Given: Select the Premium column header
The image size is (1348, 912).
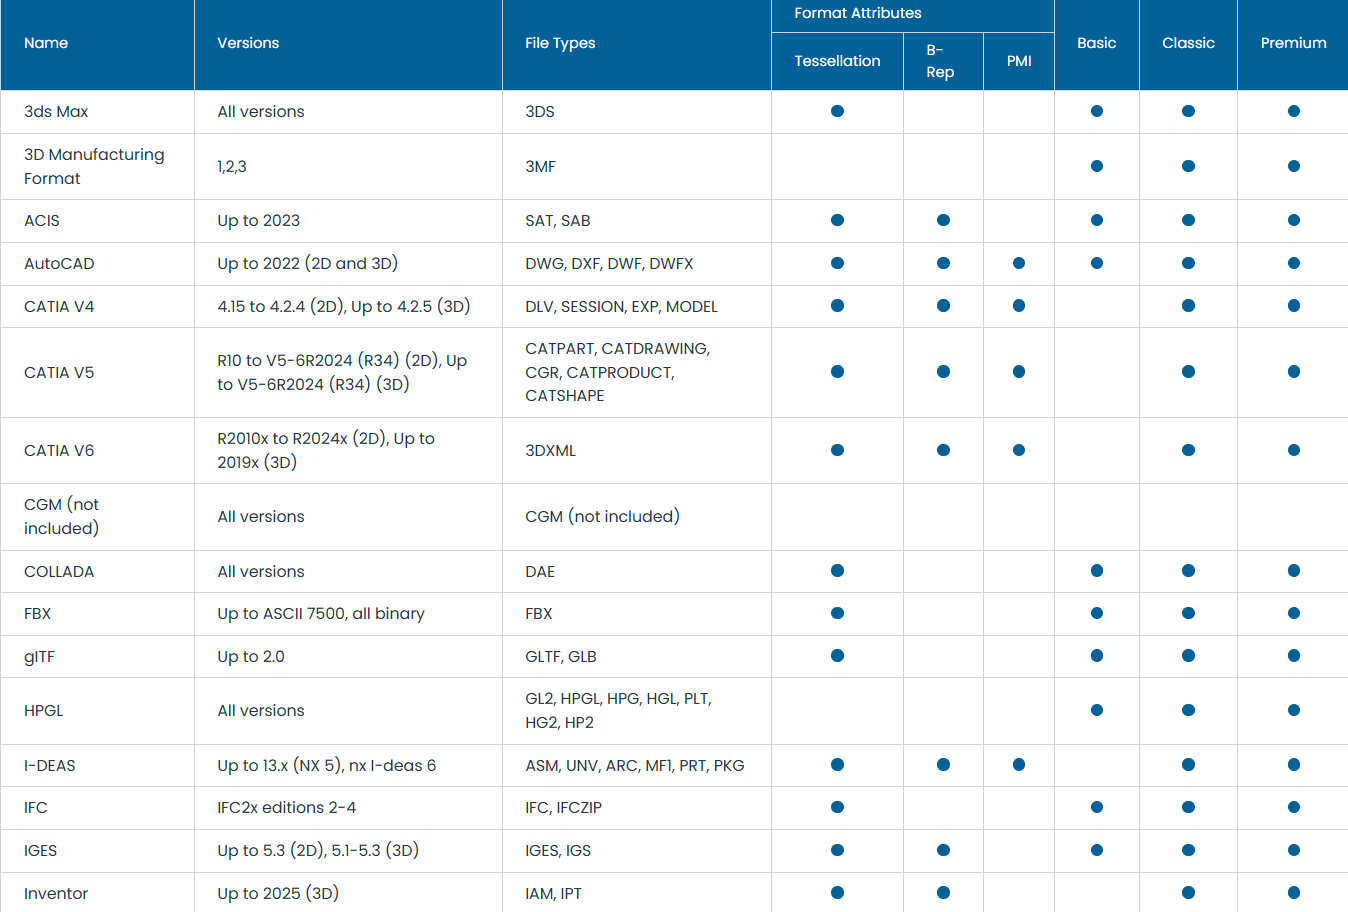Looking at the screenshot, I should [1293, 43].
